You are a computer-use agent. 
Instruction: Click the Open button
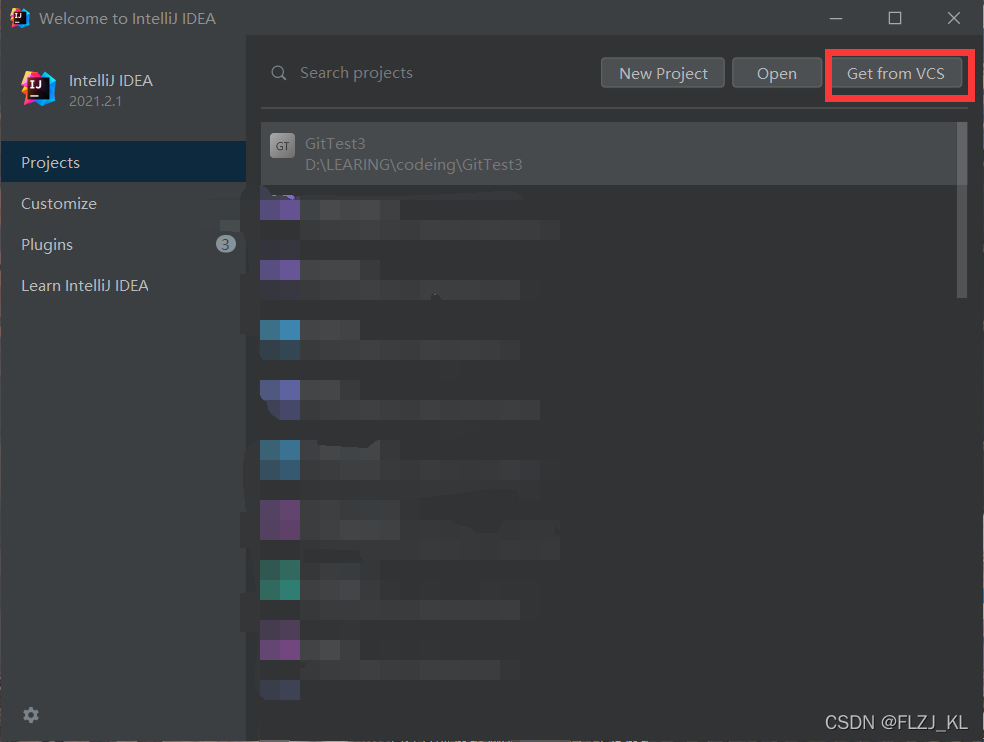pyautogui.click(x=777, y=73)
